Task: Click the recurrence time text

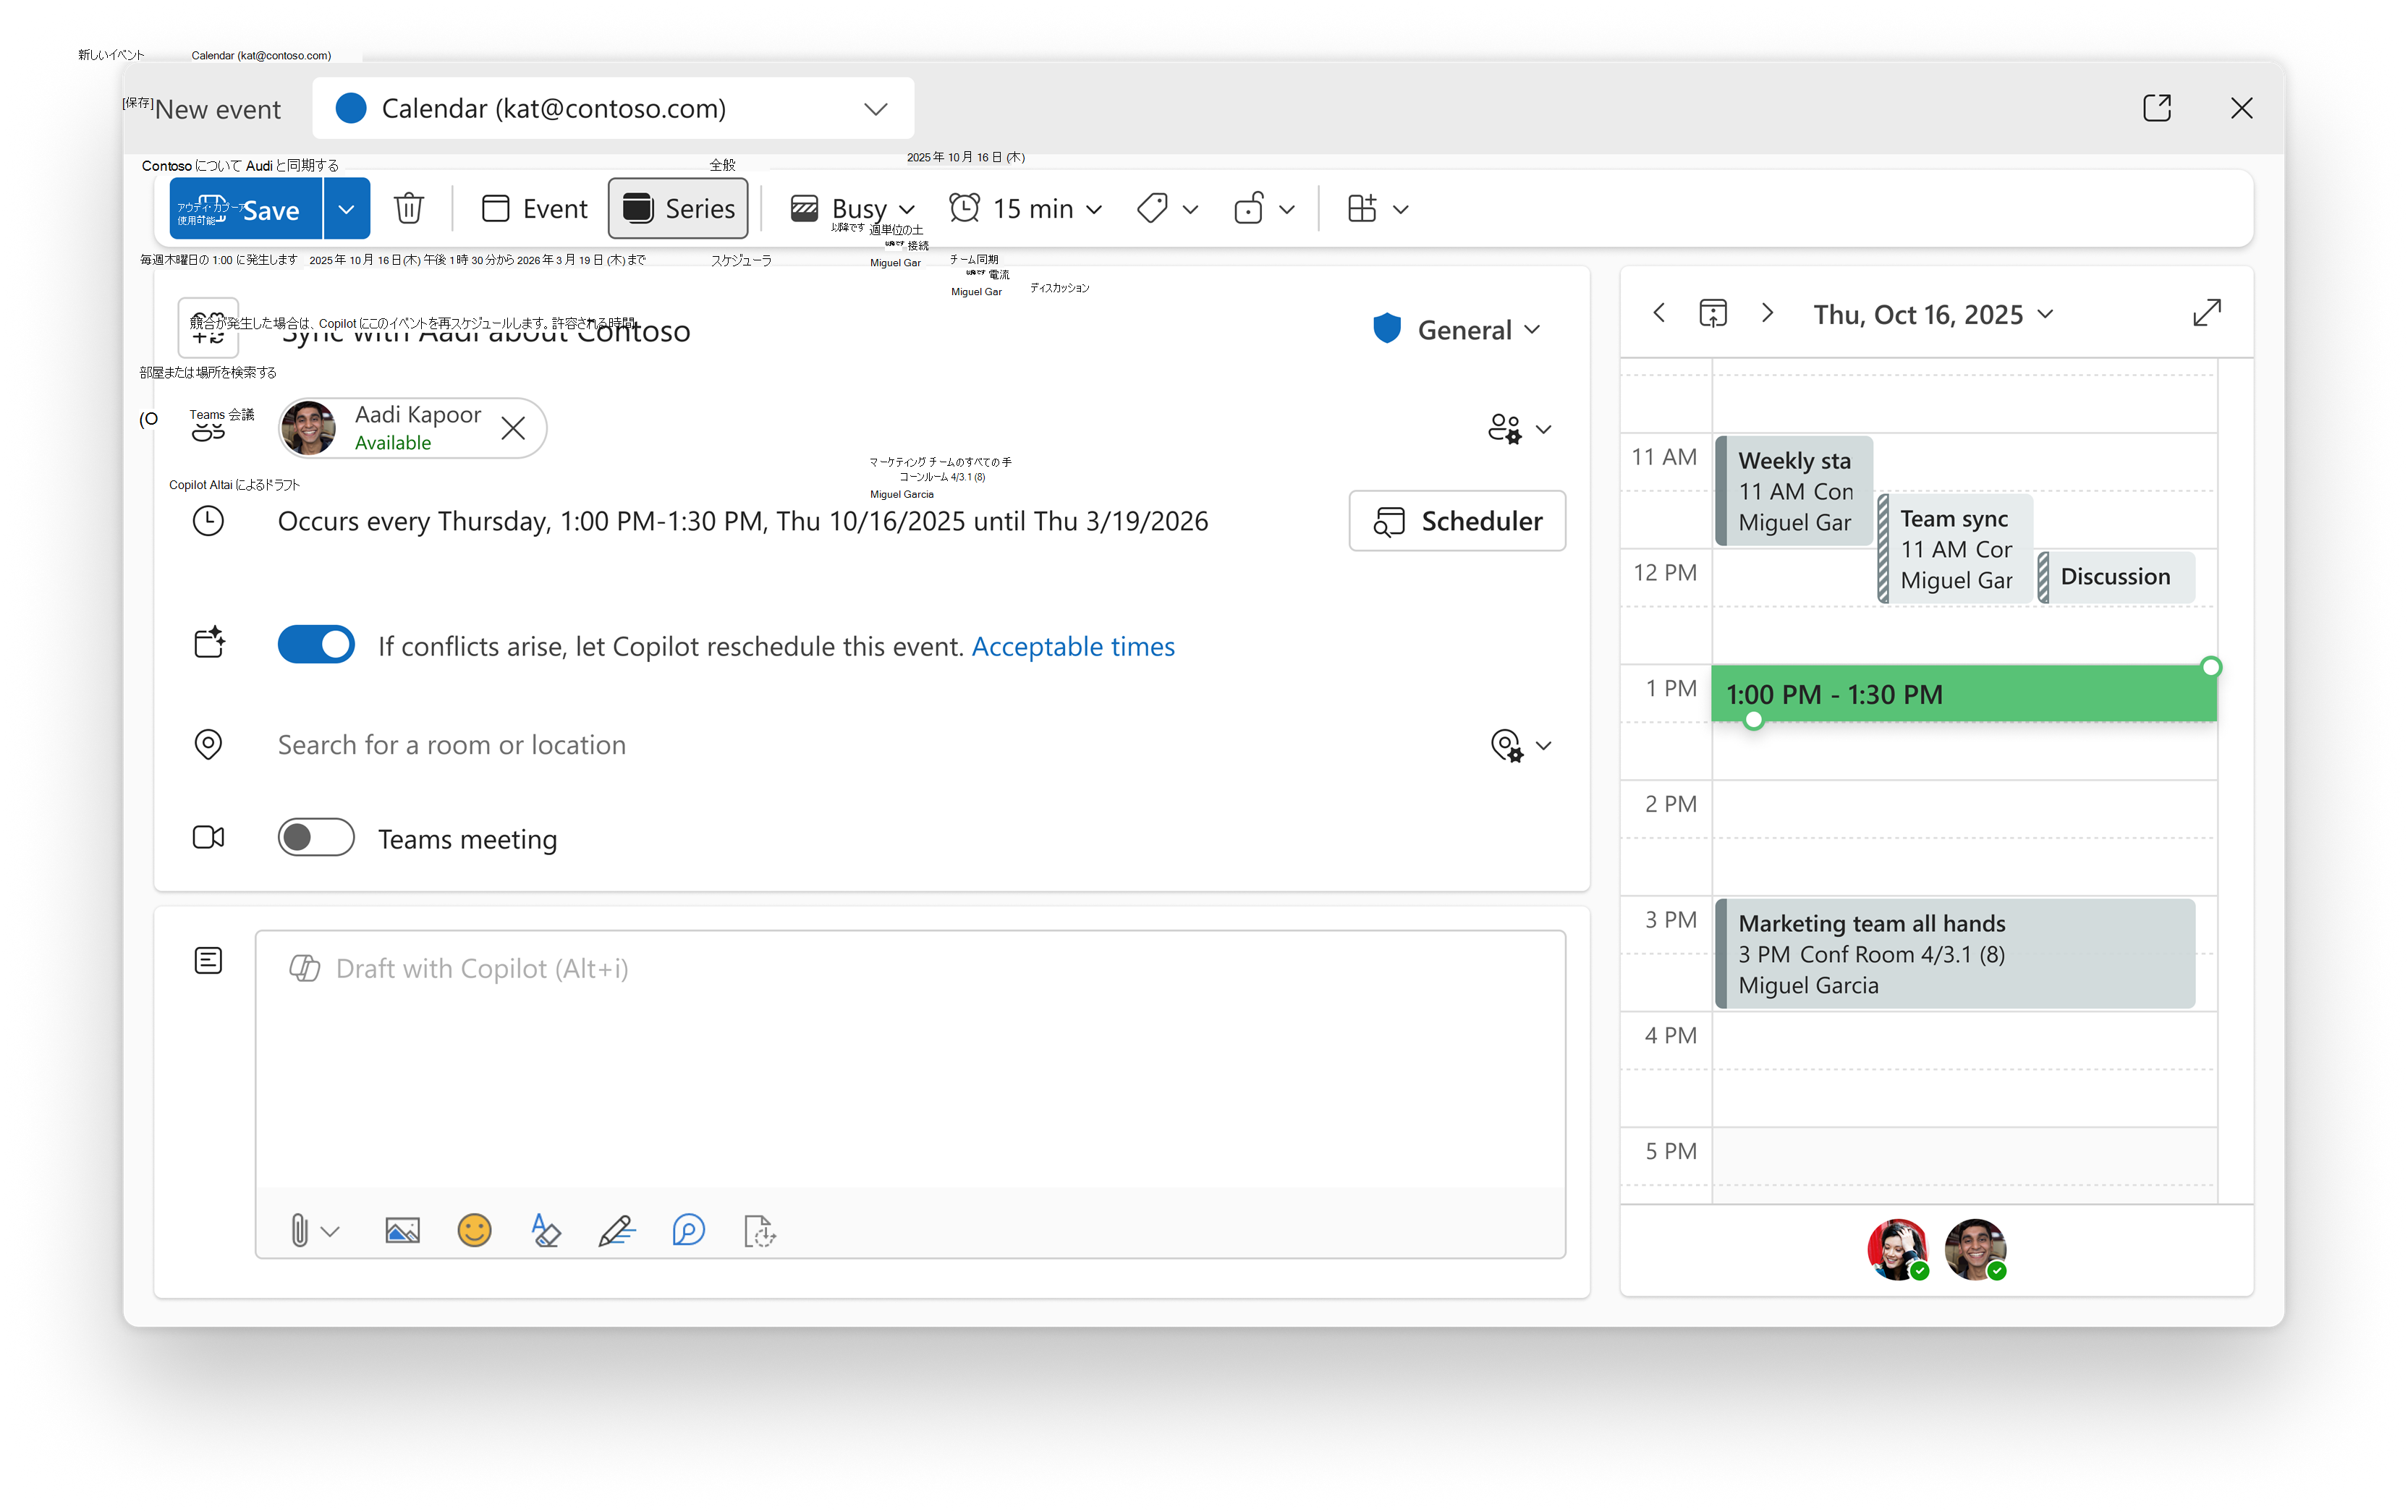Action: [x=743, y=521]
